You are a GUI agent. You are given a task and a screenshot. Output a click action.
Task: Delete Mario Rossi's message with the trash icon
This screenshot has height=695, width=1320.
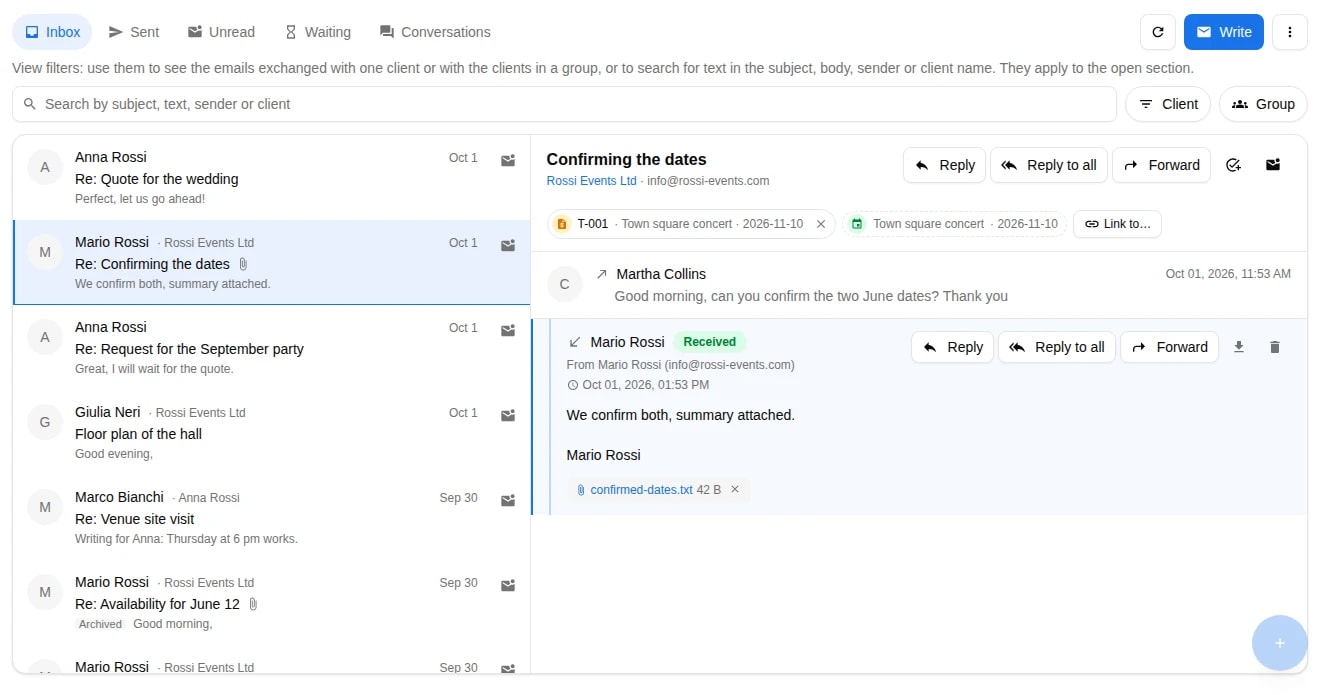click(1274, 347)
